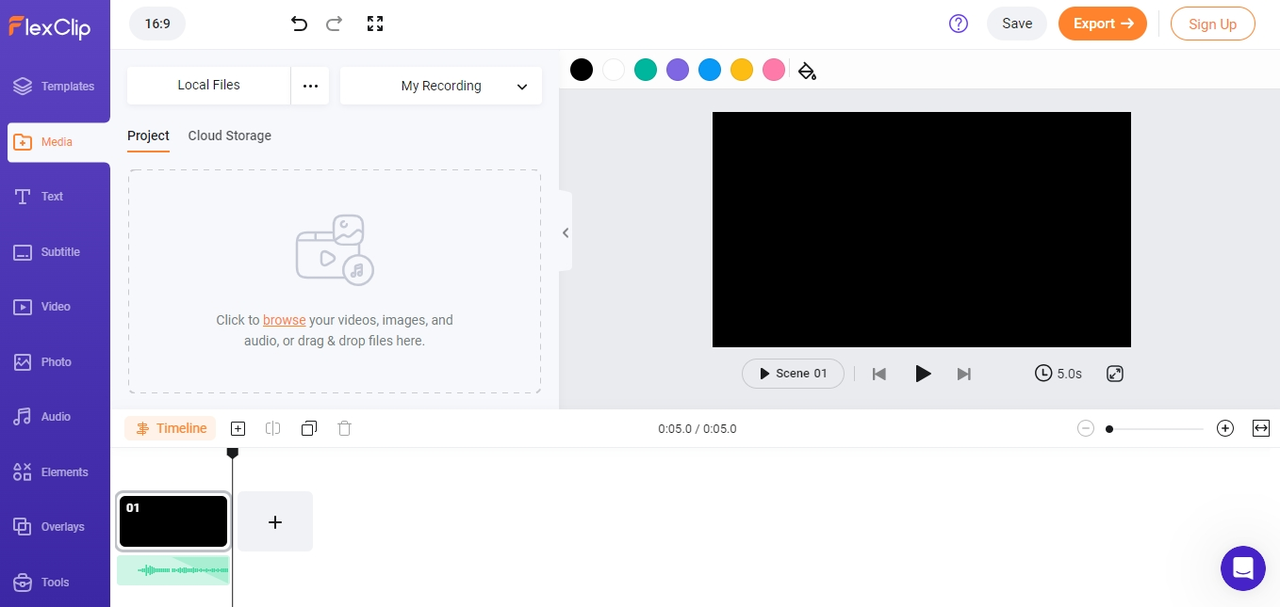Export the video
Image resolution: width=1280 pixels, height=607 pixels.
1102,23
